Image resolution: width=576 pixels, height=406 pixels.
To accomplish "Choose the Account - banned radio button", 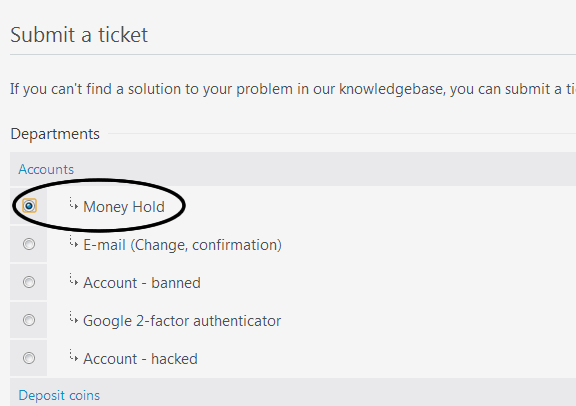I will pos(29,282).
